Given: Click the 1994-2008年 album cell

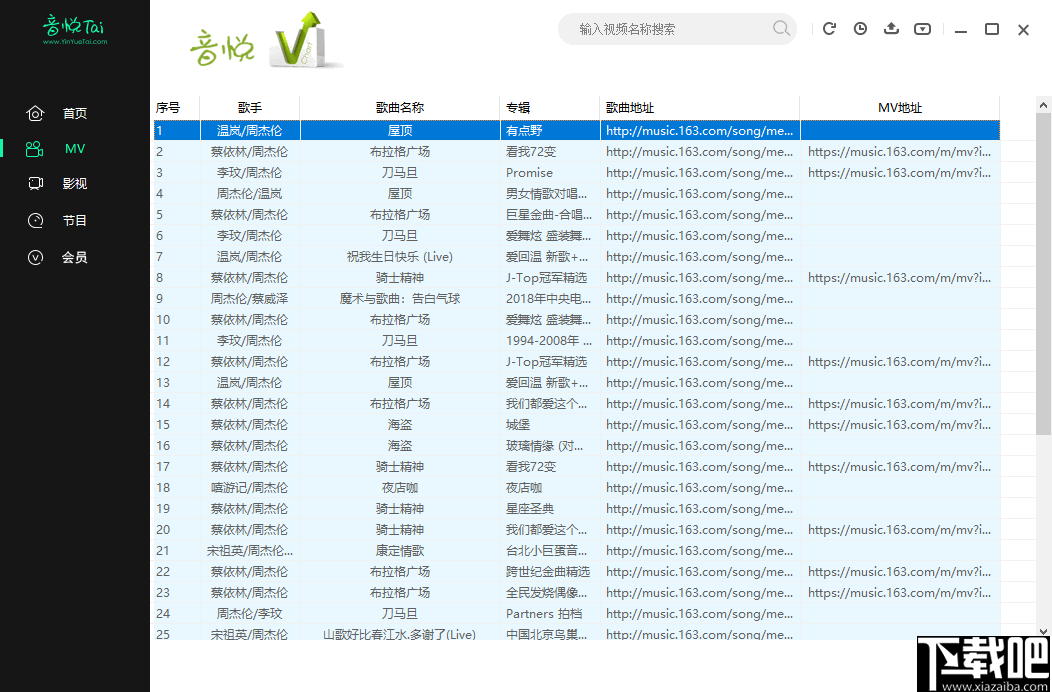Looking at the screenshot, I should 550,340.
